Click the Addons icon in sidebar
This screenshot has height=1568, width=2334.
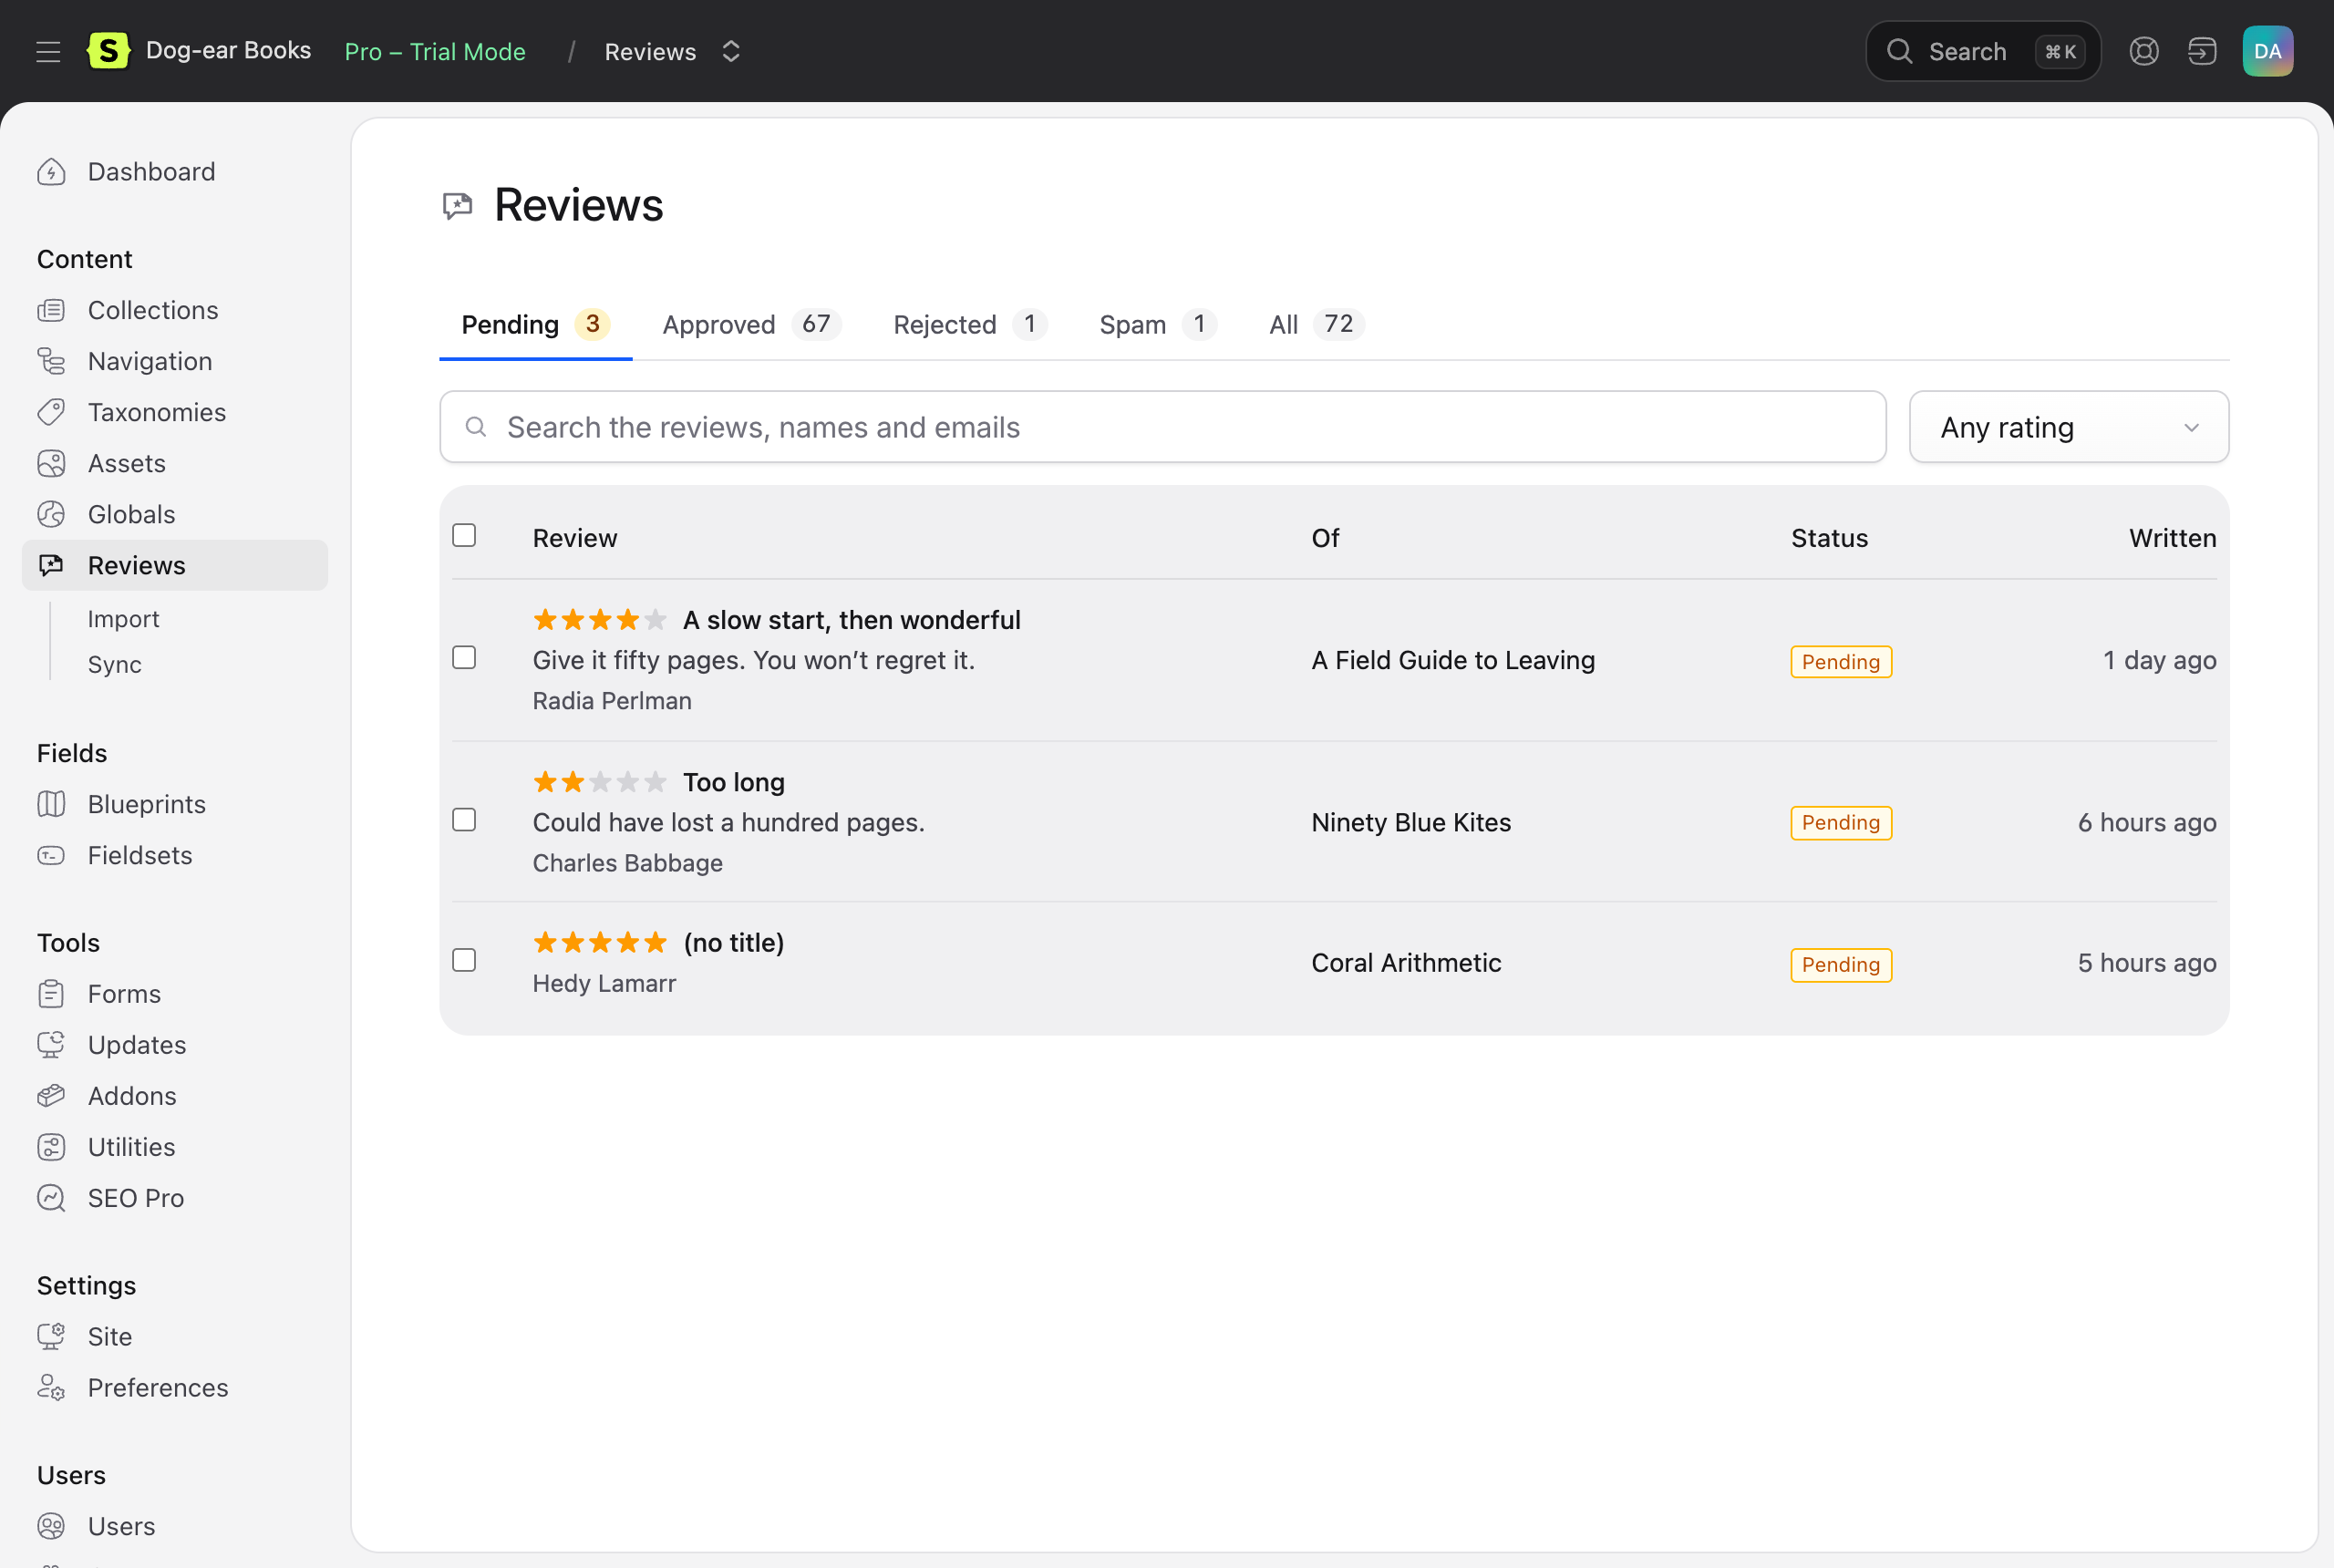[51, 1096]
